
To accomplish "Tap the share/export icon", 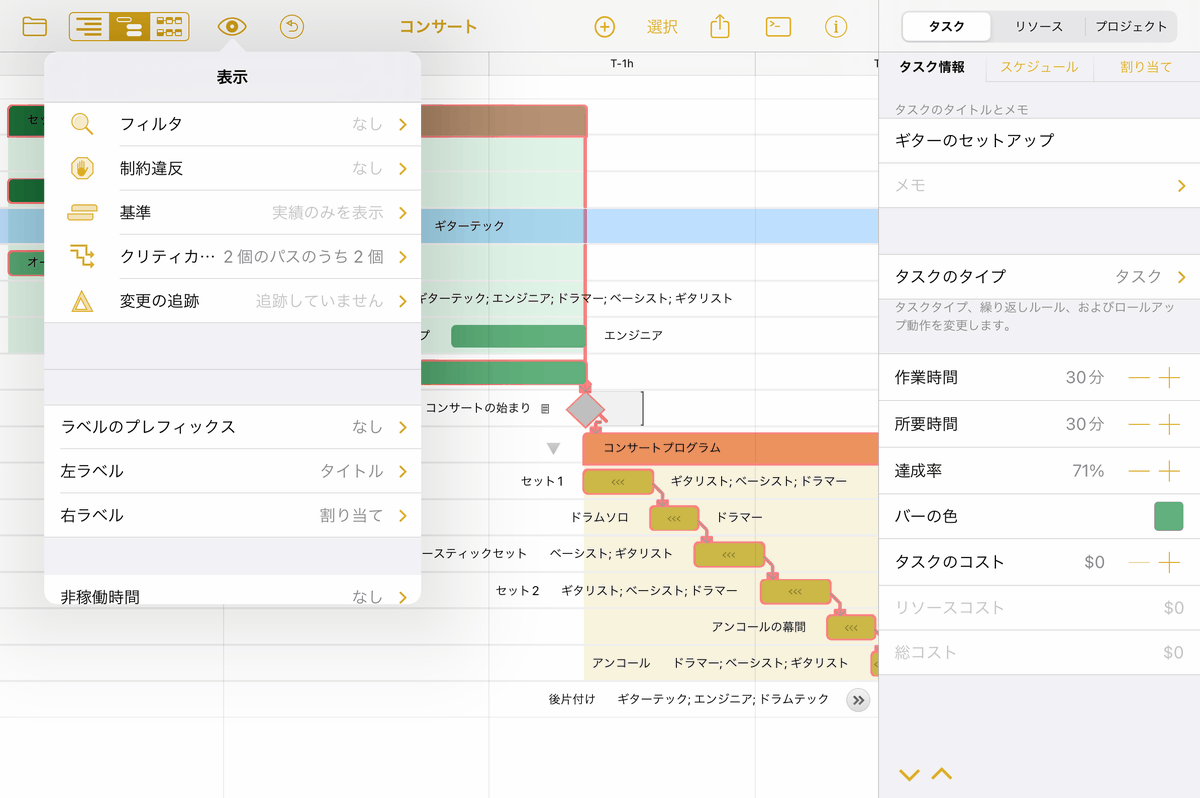I will (x=719, y=27).
